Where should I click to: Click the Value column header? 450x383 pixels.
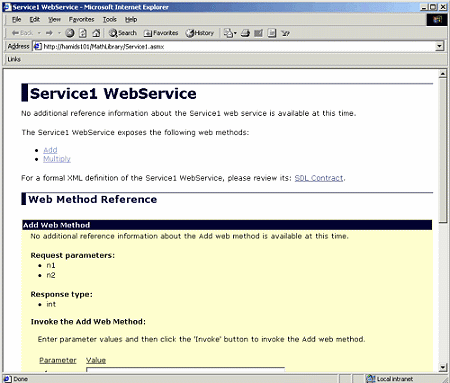point(96,360)
